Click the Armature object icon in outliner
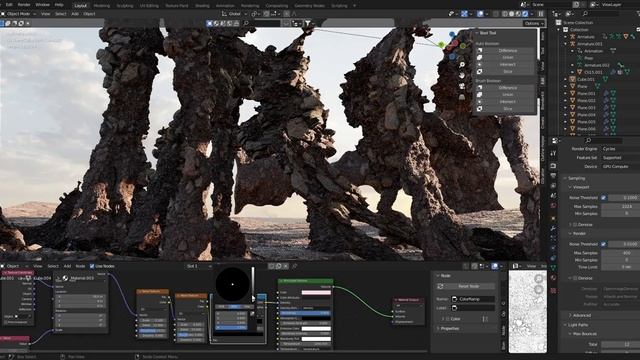640x360 pixels. tap(572, 37)
